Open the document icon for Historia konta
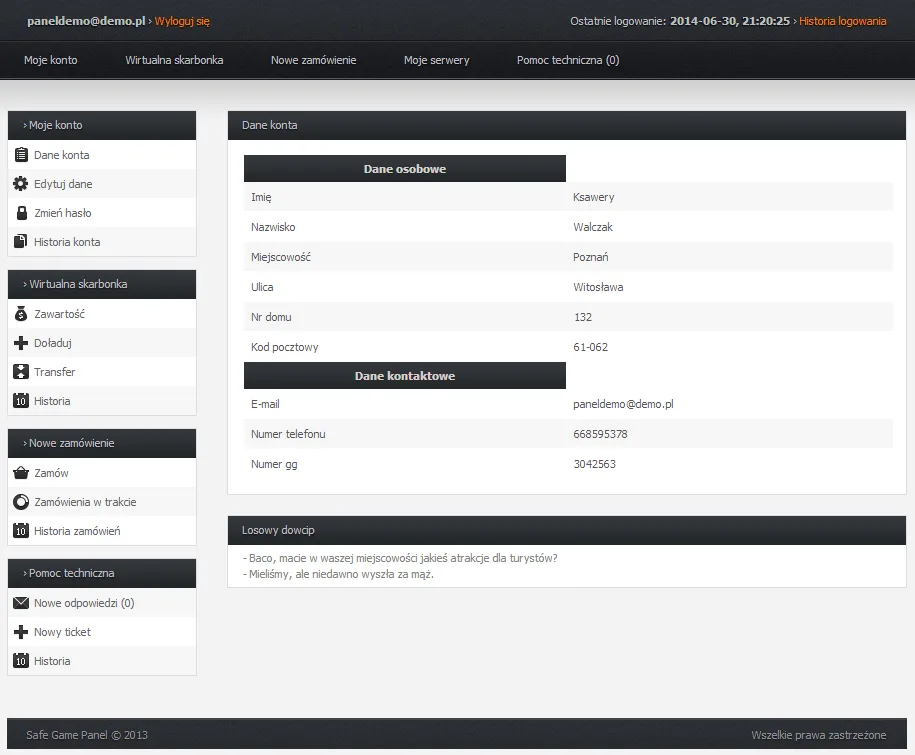 [20, 242]
